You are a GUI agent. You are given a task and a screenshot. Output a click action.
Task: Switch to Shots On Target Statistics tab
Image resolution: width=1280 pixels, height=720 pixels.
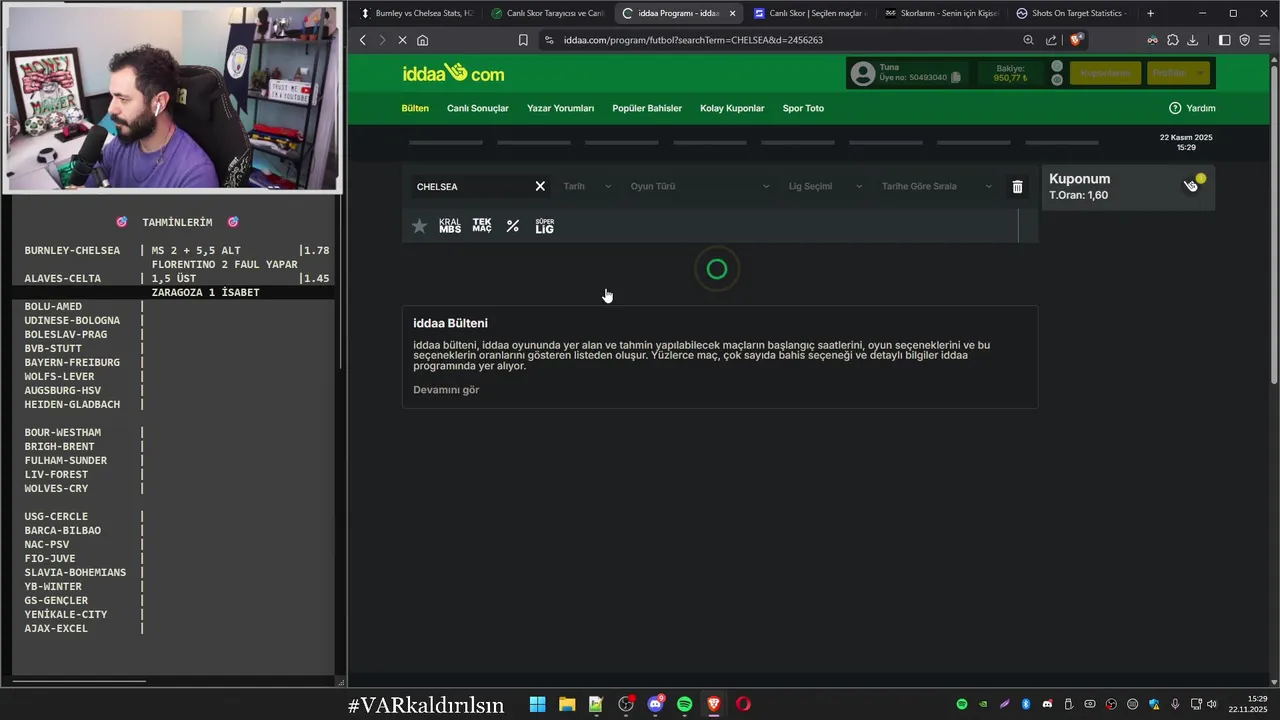(1072, 13)
